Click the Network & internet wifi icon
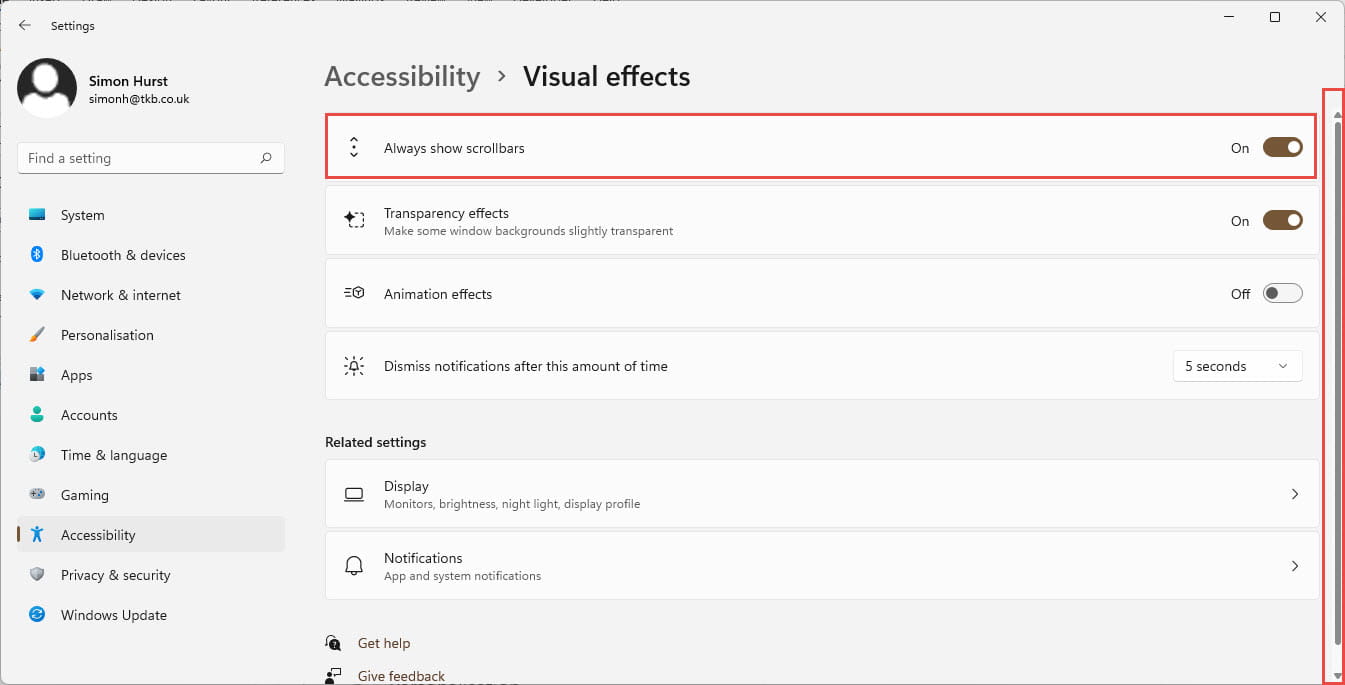Screen dimensions: 1345x685 click(x=37, y=295)
